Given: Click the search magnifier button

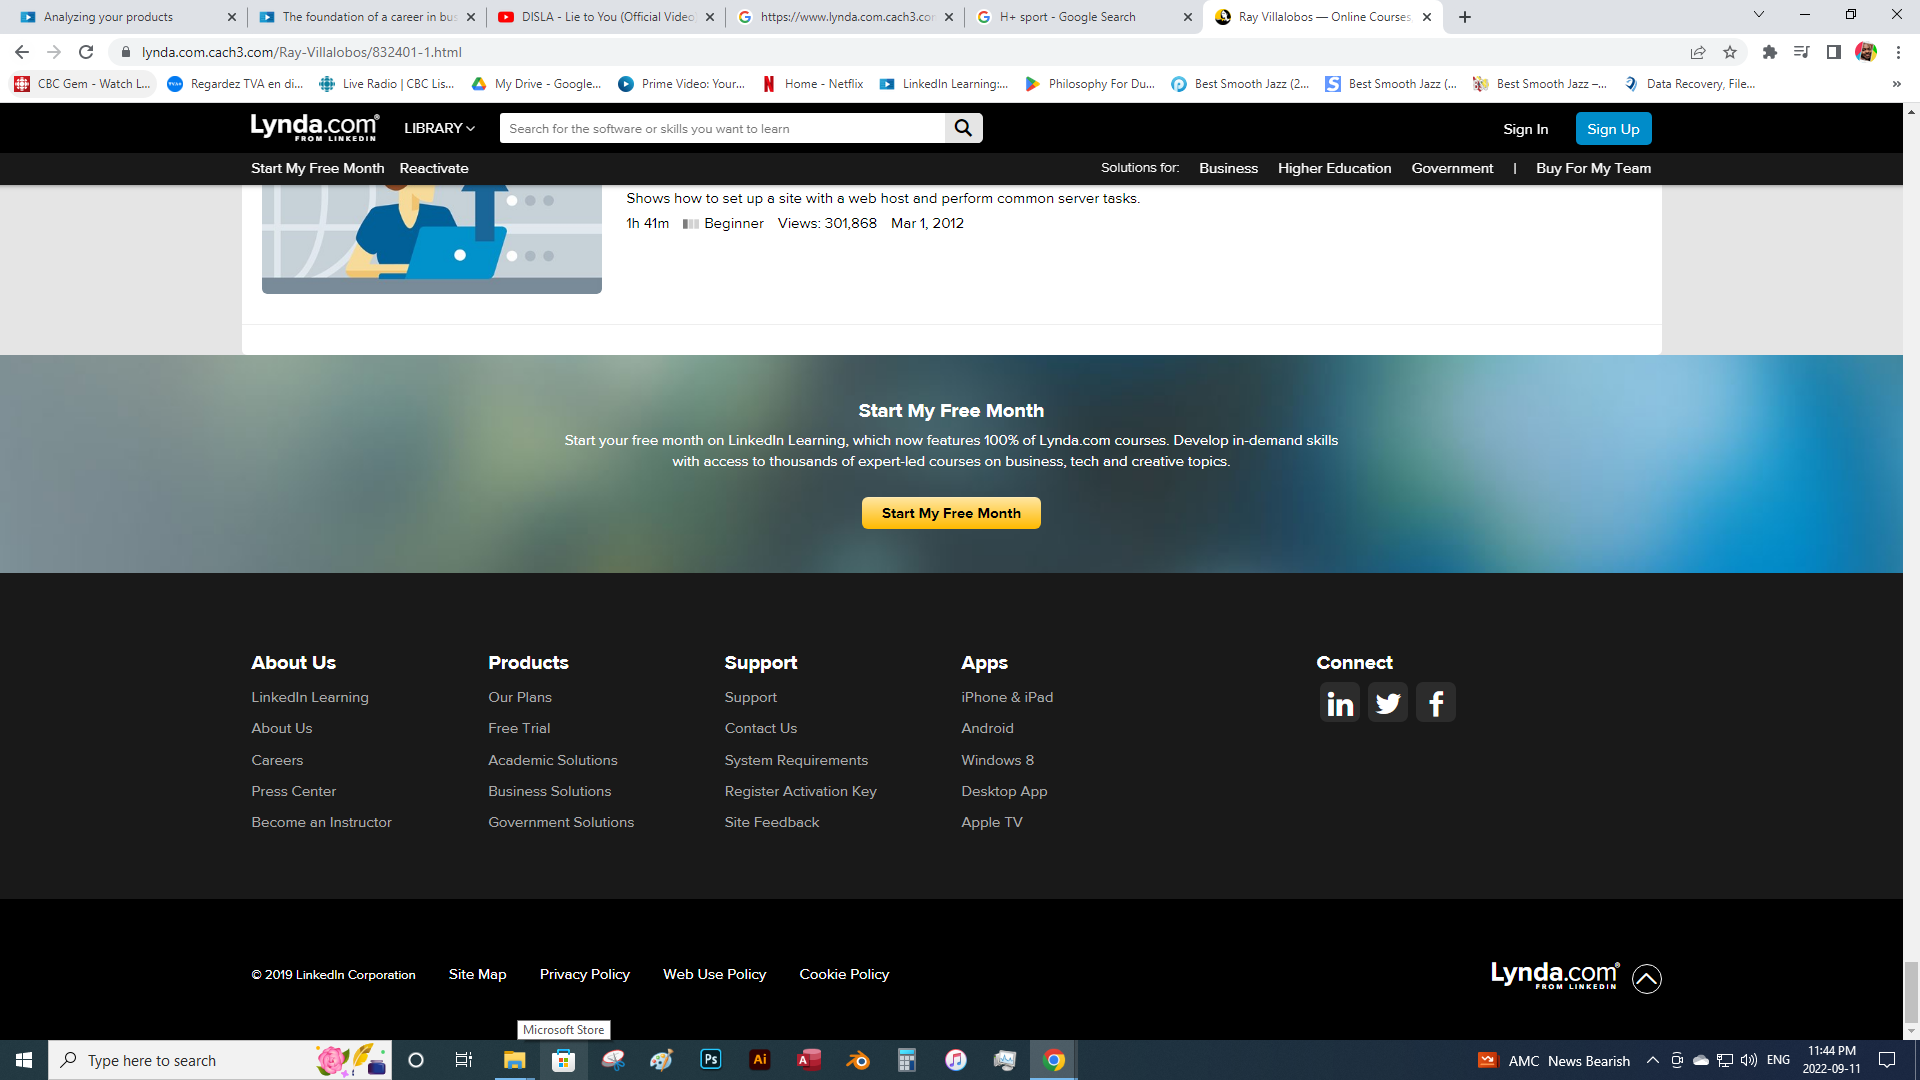Looking at the screenshot, I should click(963, 128).
